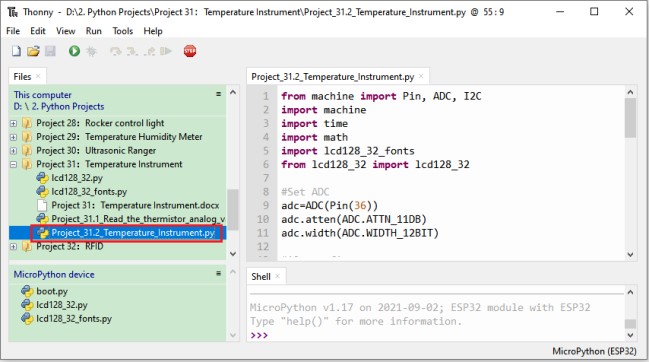Open the Tools menu
650x362 pixels.
(123, 31)
